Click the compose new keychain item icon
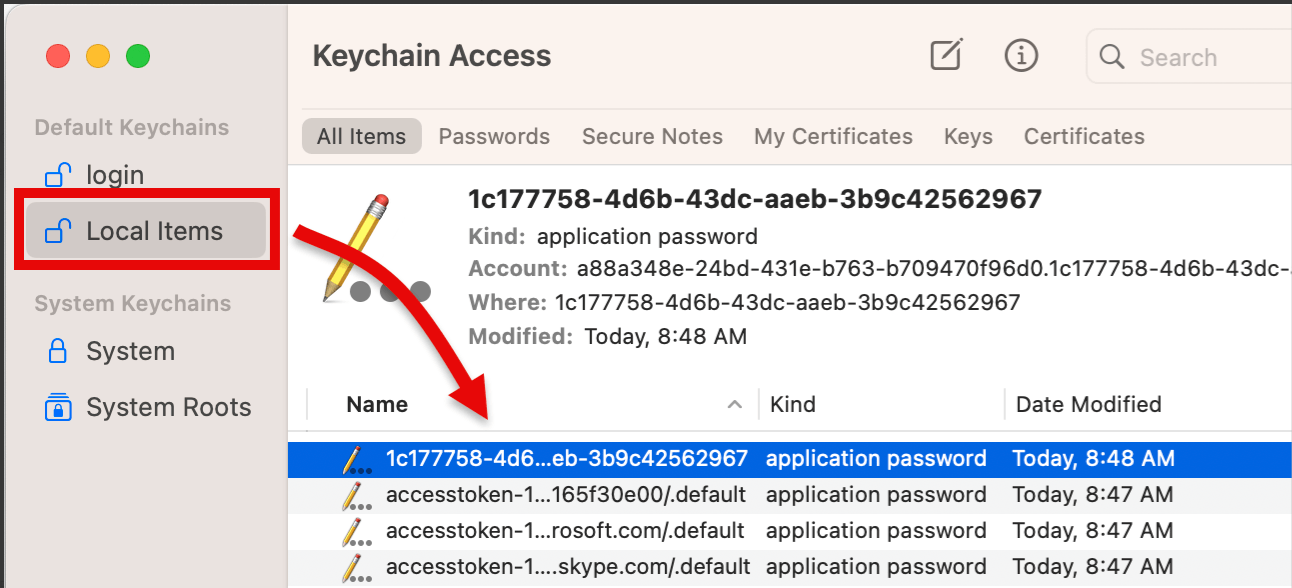This screenshot has width=1292, height=588. click(x=946, y=55)
